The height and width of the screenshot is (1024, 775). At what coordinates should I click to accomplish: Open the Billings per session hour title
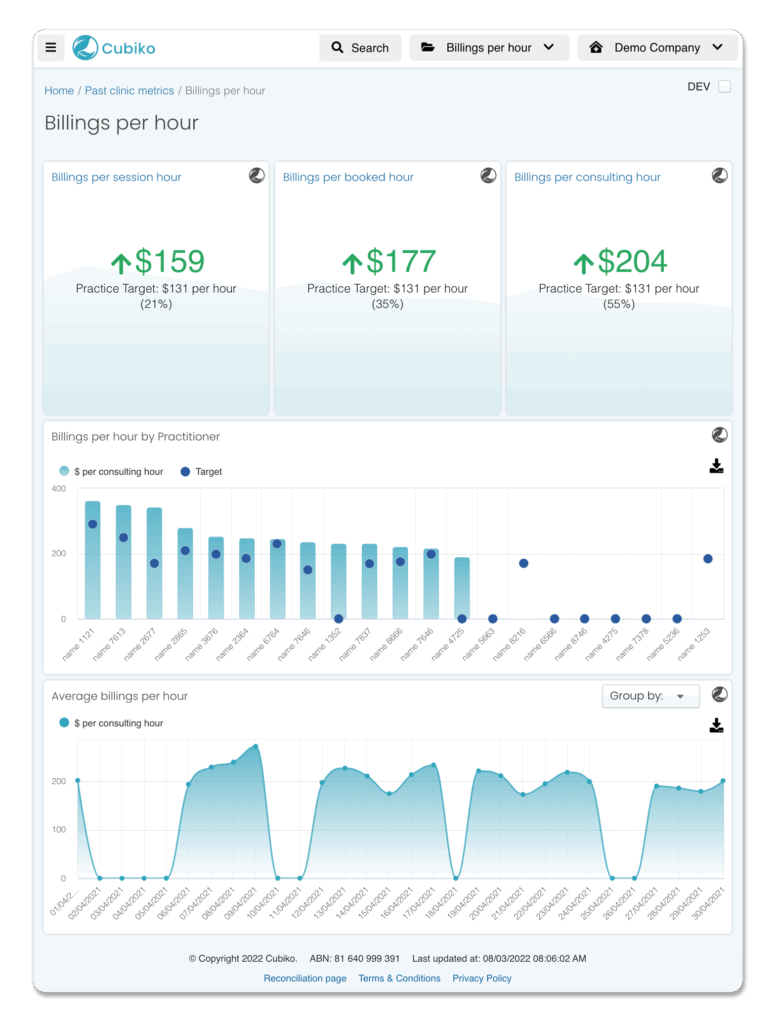pos(116,177)
